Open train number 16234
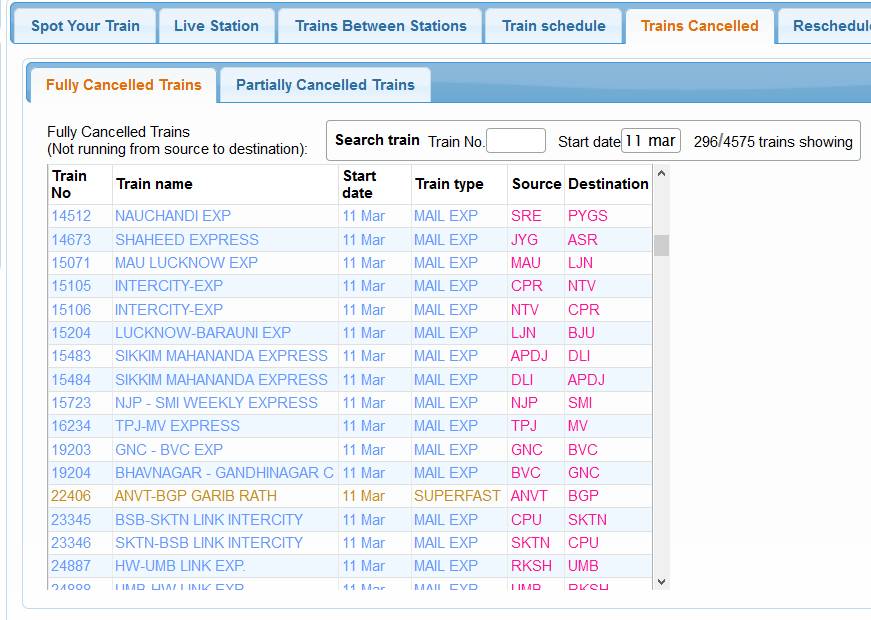This screenshot has width=871, height=620. tap(71, 426)
